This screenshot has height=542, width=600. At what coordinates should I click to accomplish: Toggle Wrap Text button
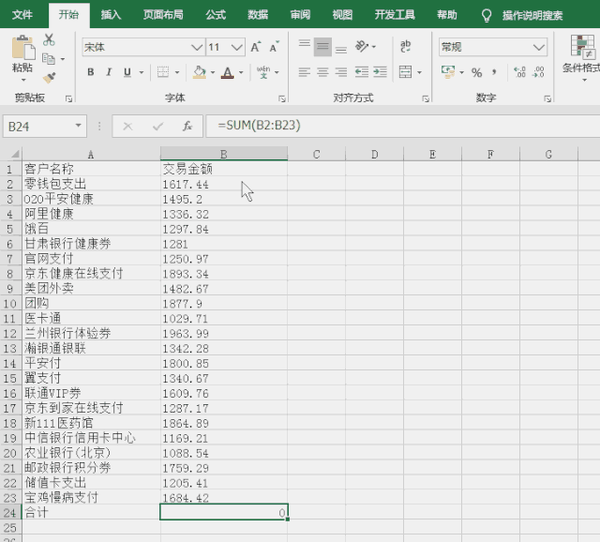click(405, 47)
